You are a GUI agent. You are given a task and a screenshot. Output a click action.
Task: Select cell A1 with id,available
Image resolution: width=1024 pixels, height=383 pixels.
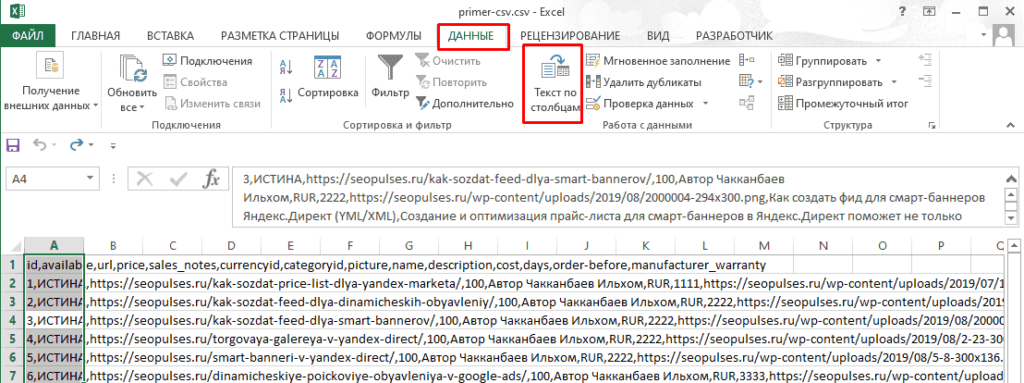click(54, 265)
